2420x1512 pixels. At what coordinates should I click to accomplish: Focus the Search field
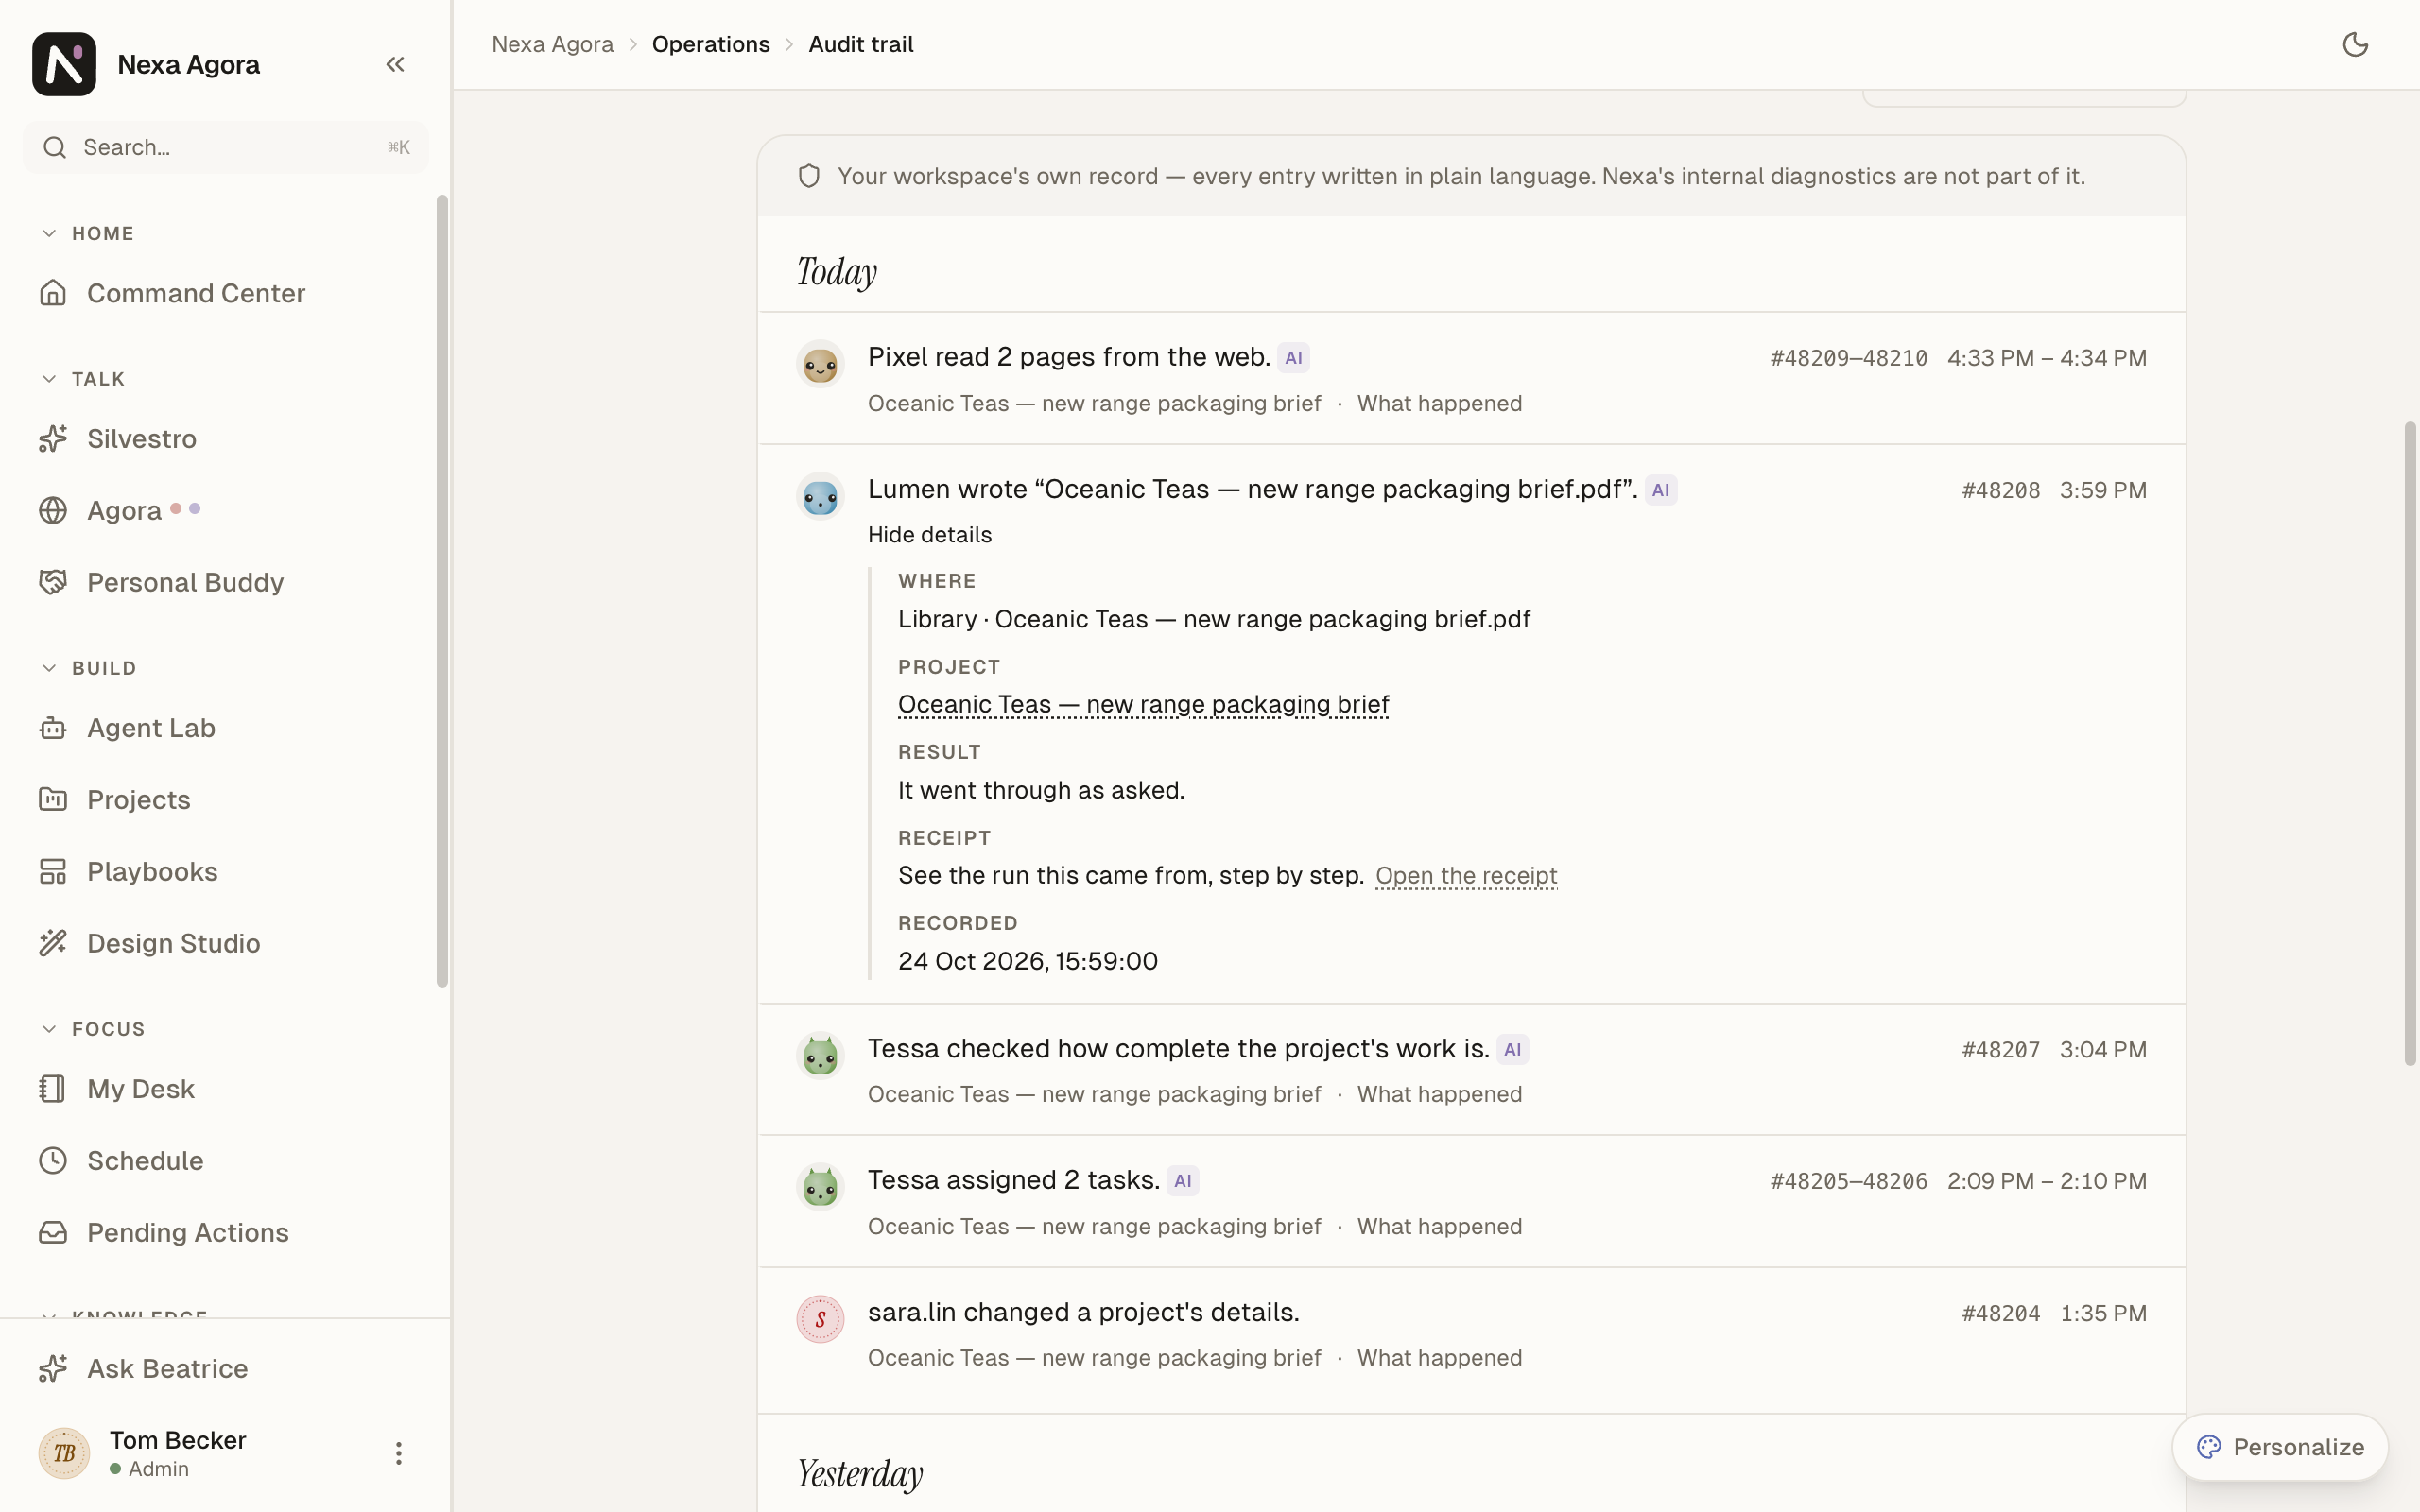pyautogui.click(x=226, y=148)
